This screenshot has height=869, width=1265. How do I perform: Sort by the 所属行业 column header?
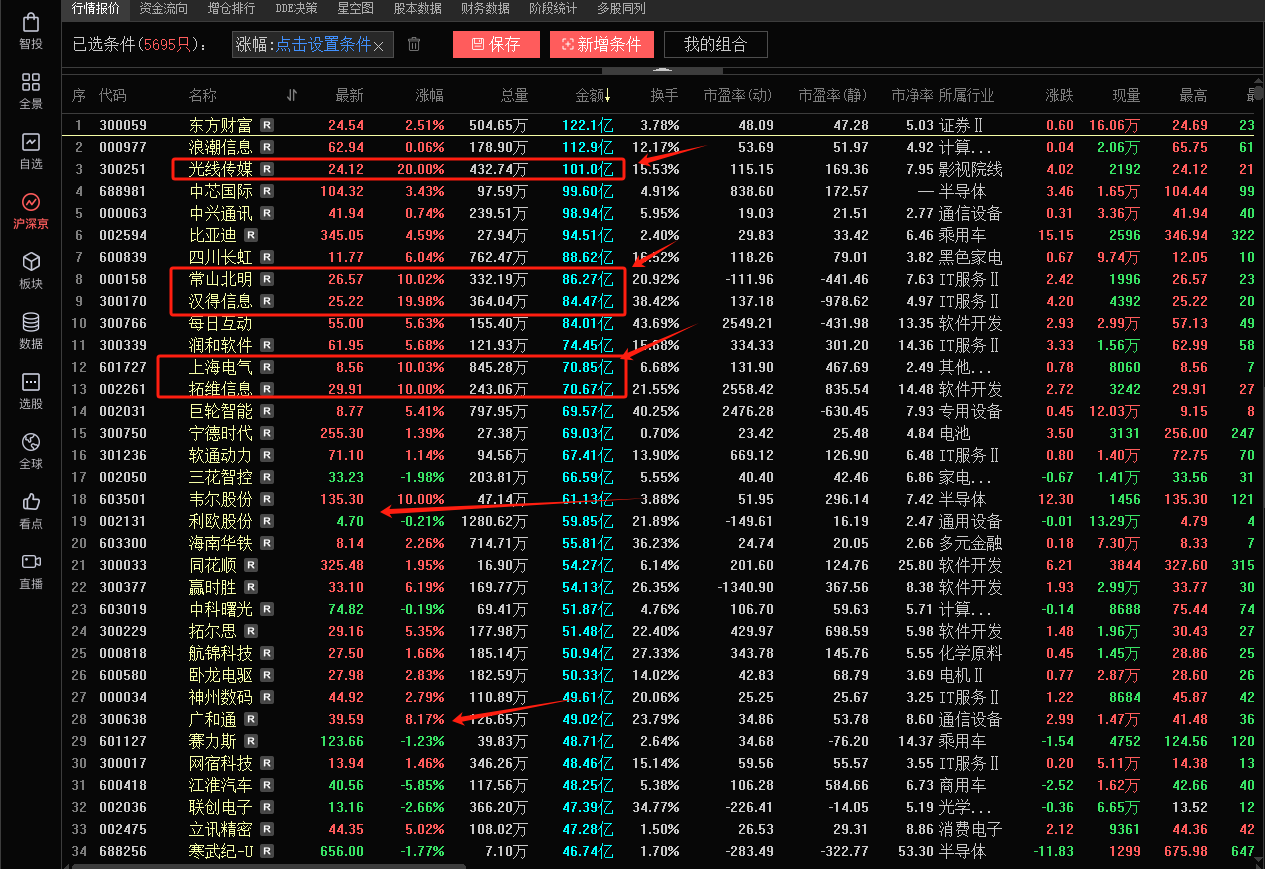coord(966,95)
